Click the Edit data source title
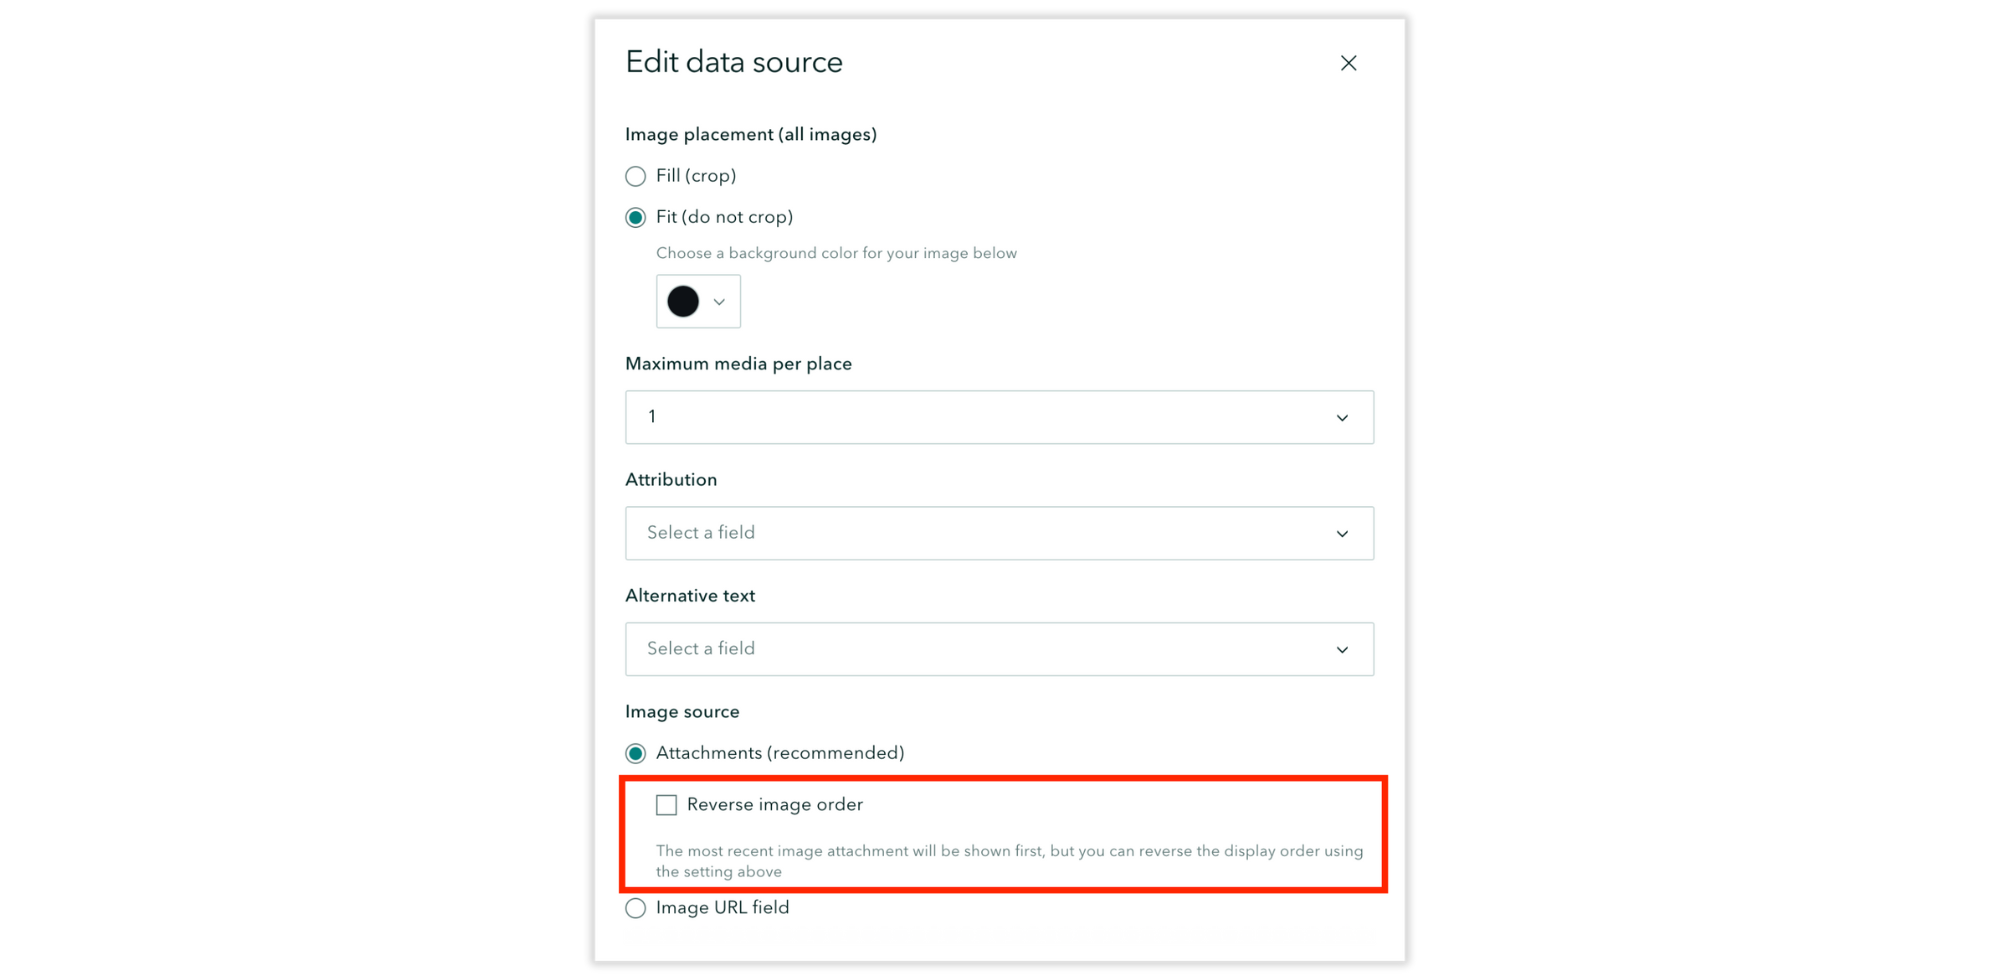This screenshot has width=2000, height=980. [x=734, y=62]
